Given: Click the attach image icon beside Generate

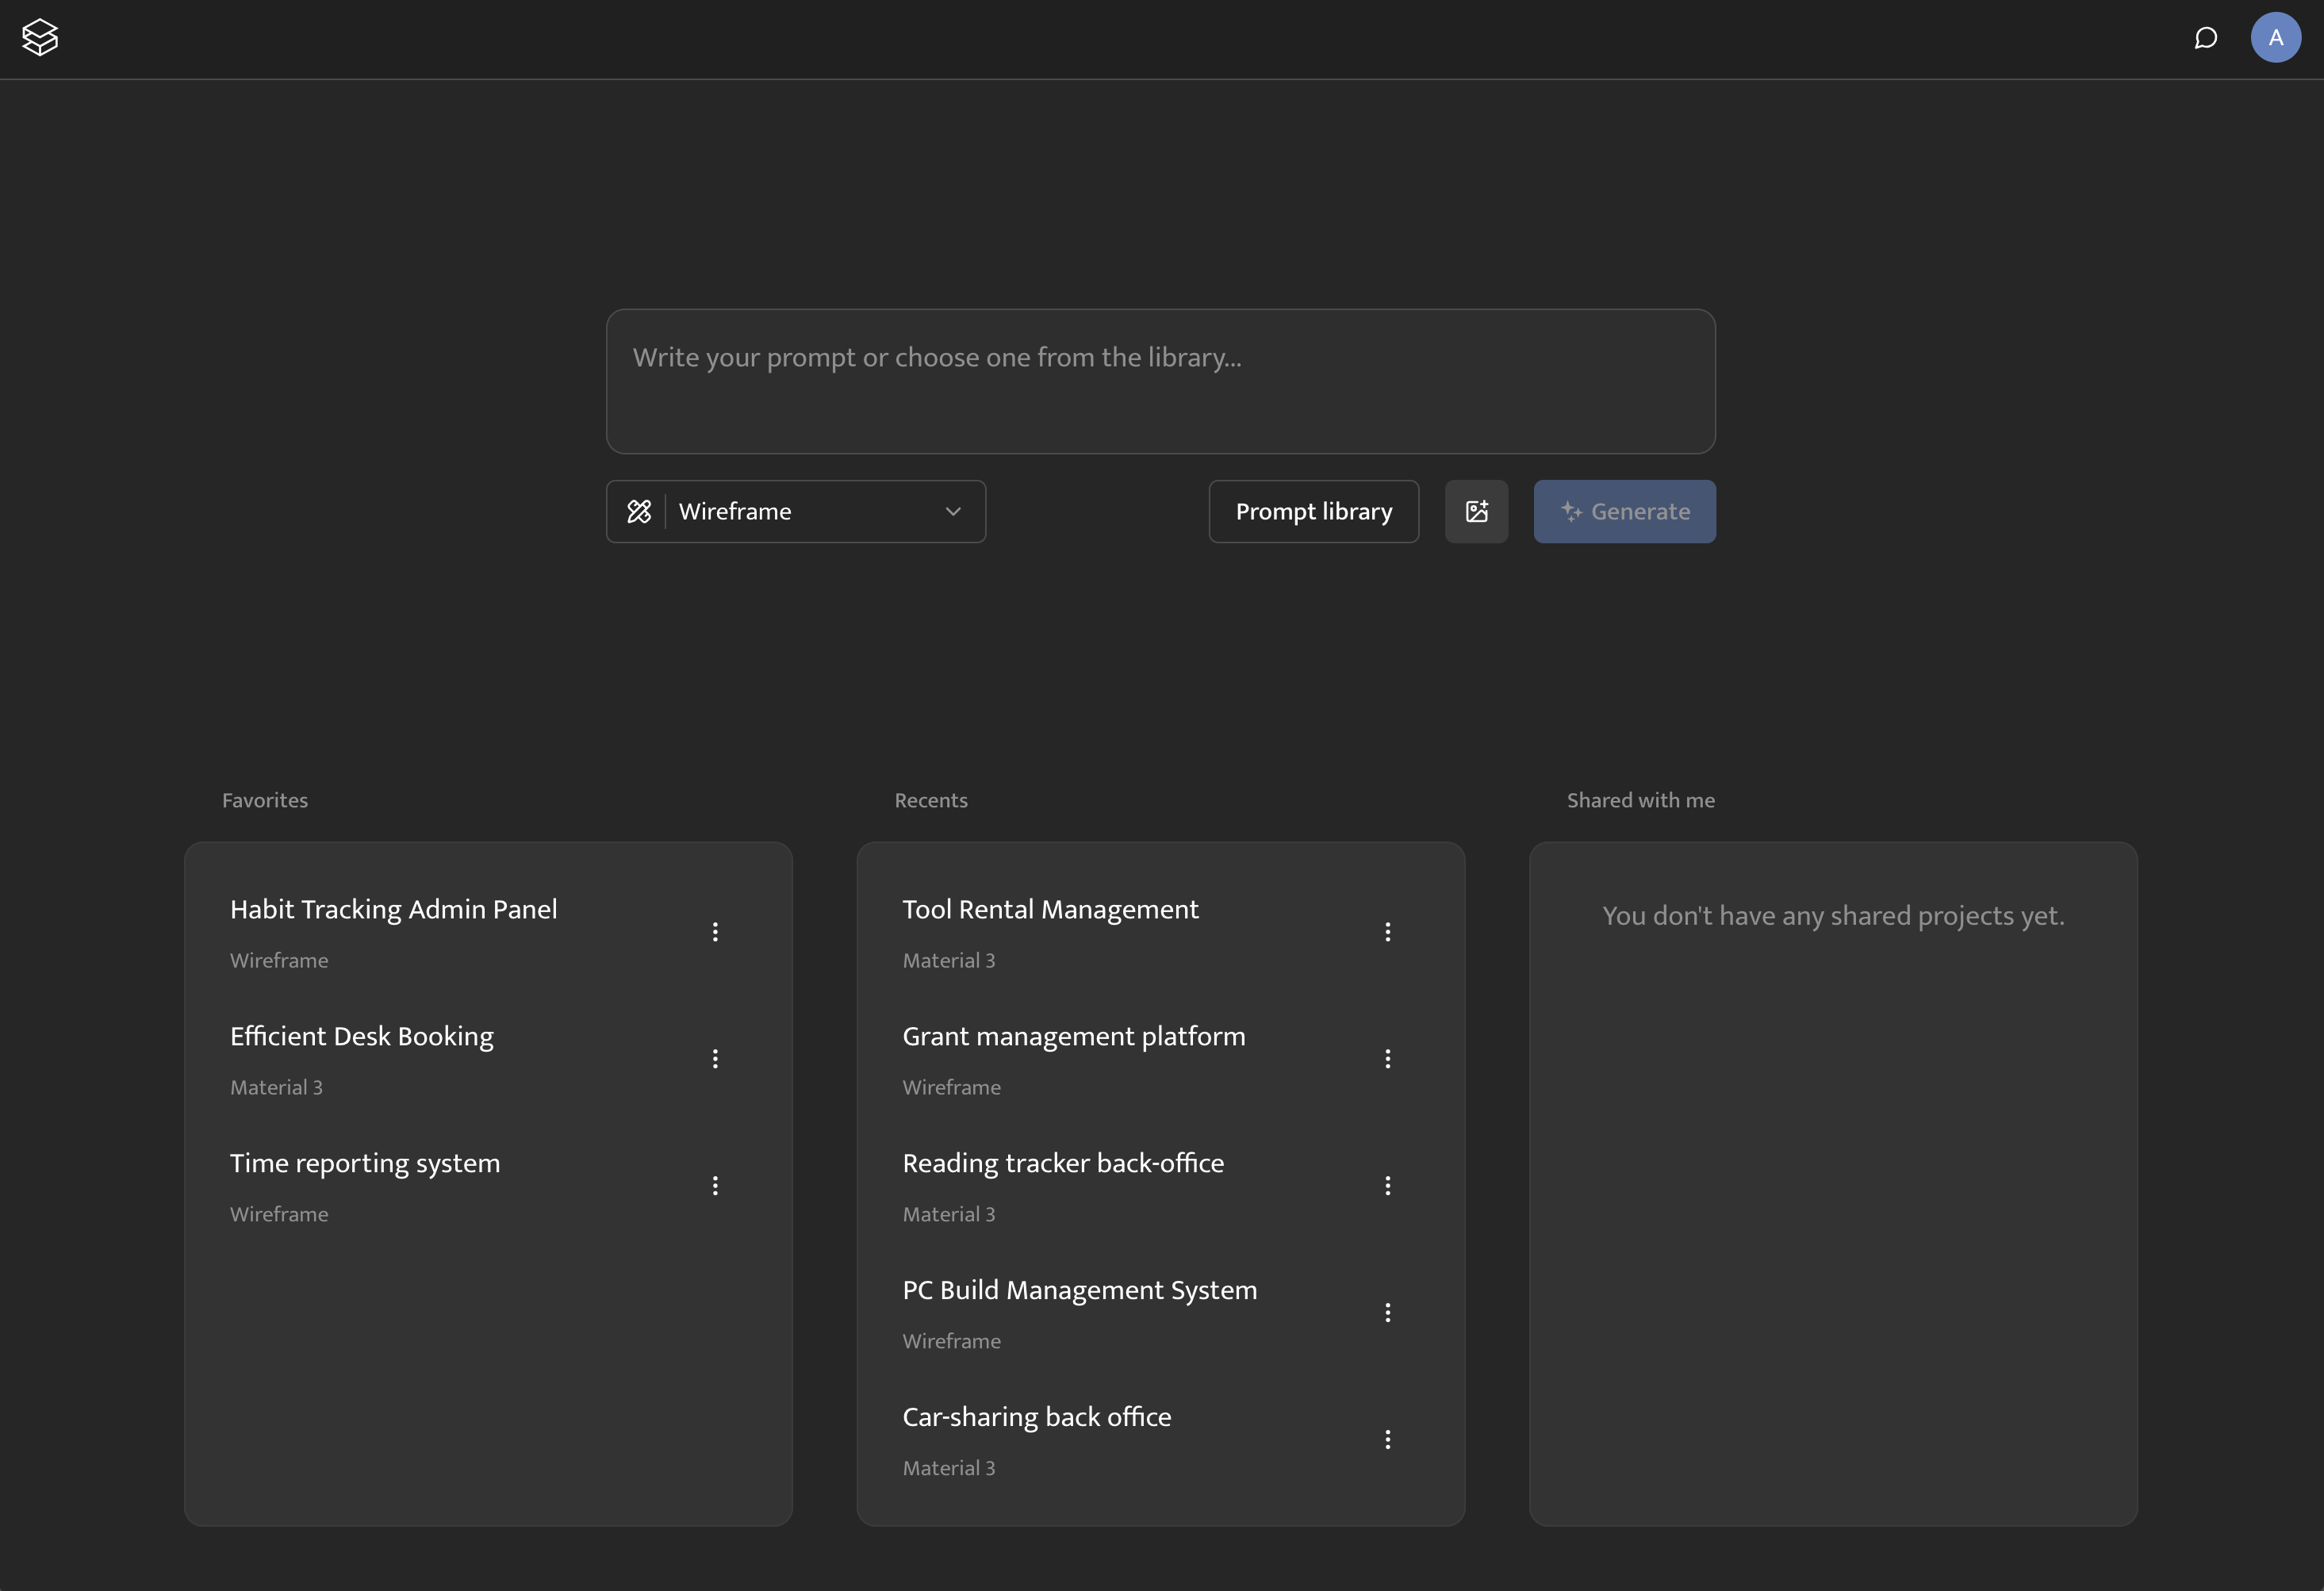Looking at the screenshot, I should coord(1477,511).
